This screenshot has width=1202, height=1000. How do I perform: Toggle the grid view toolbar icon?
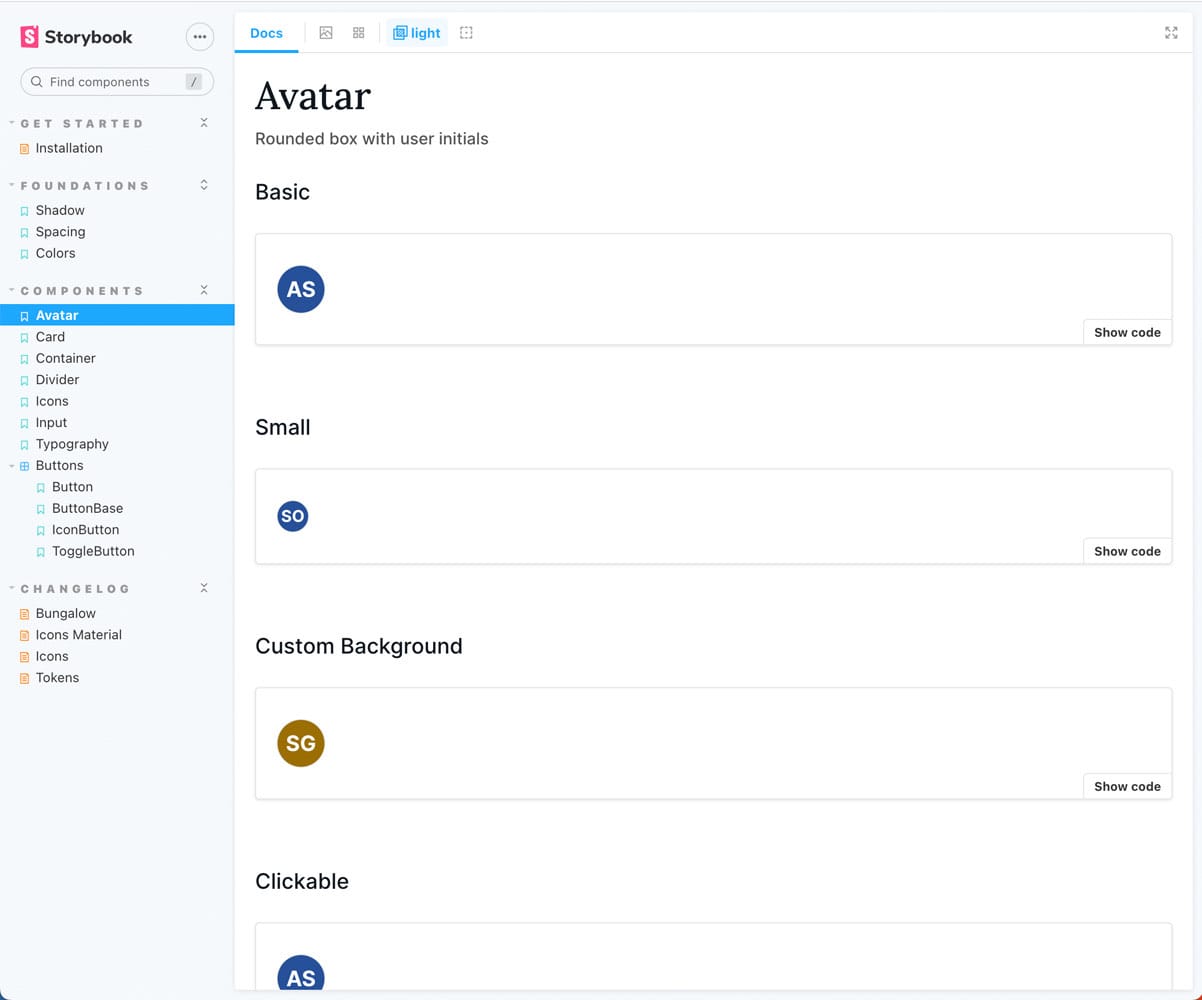359,33
